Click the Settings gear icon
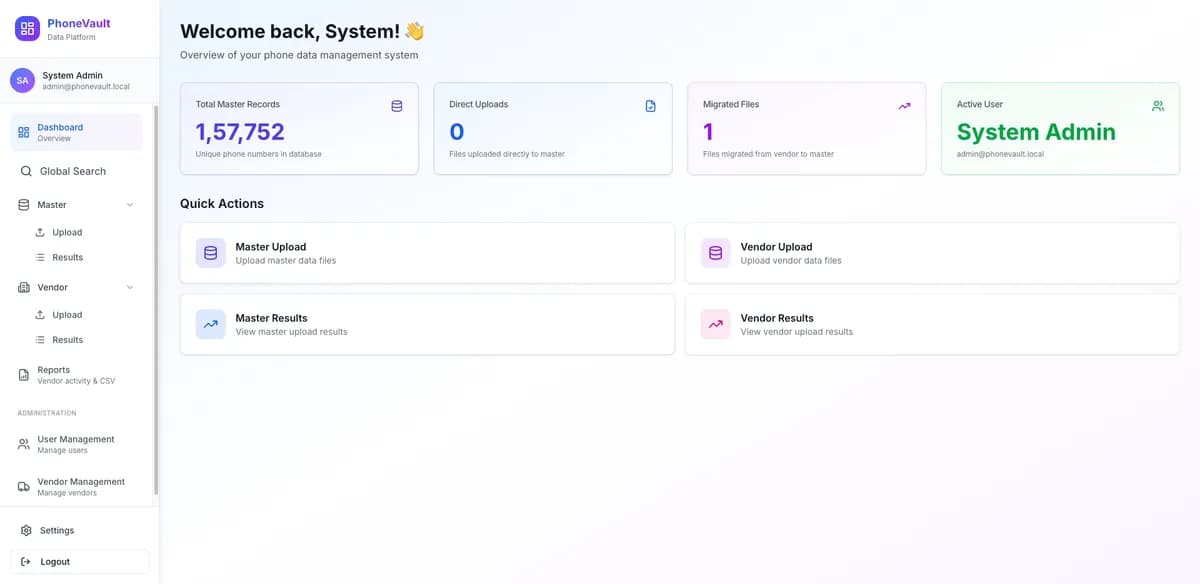 [26, 531]
